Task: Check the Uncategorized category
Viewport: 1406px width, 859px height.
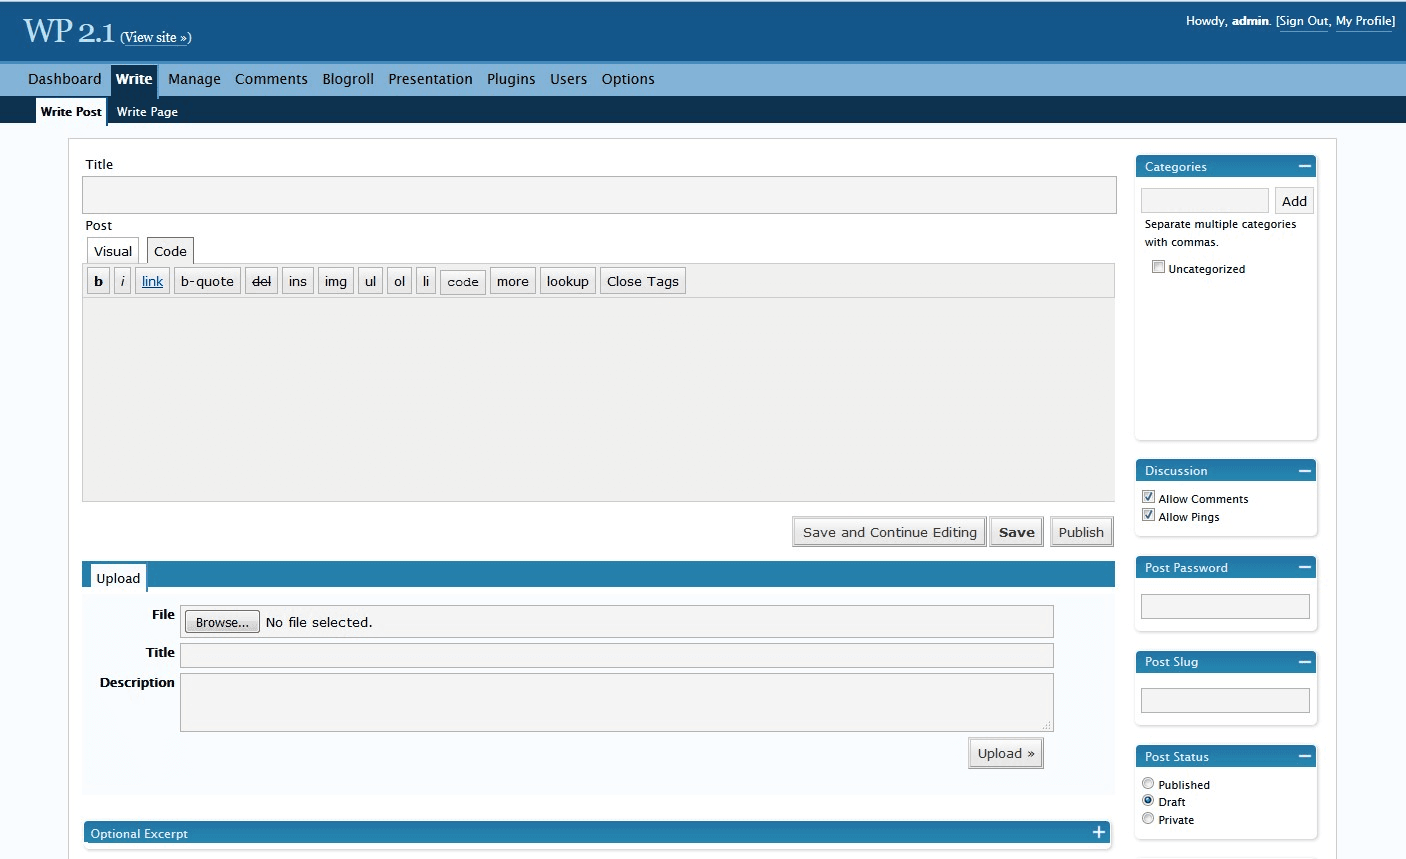Action: tap(1158, 267)
